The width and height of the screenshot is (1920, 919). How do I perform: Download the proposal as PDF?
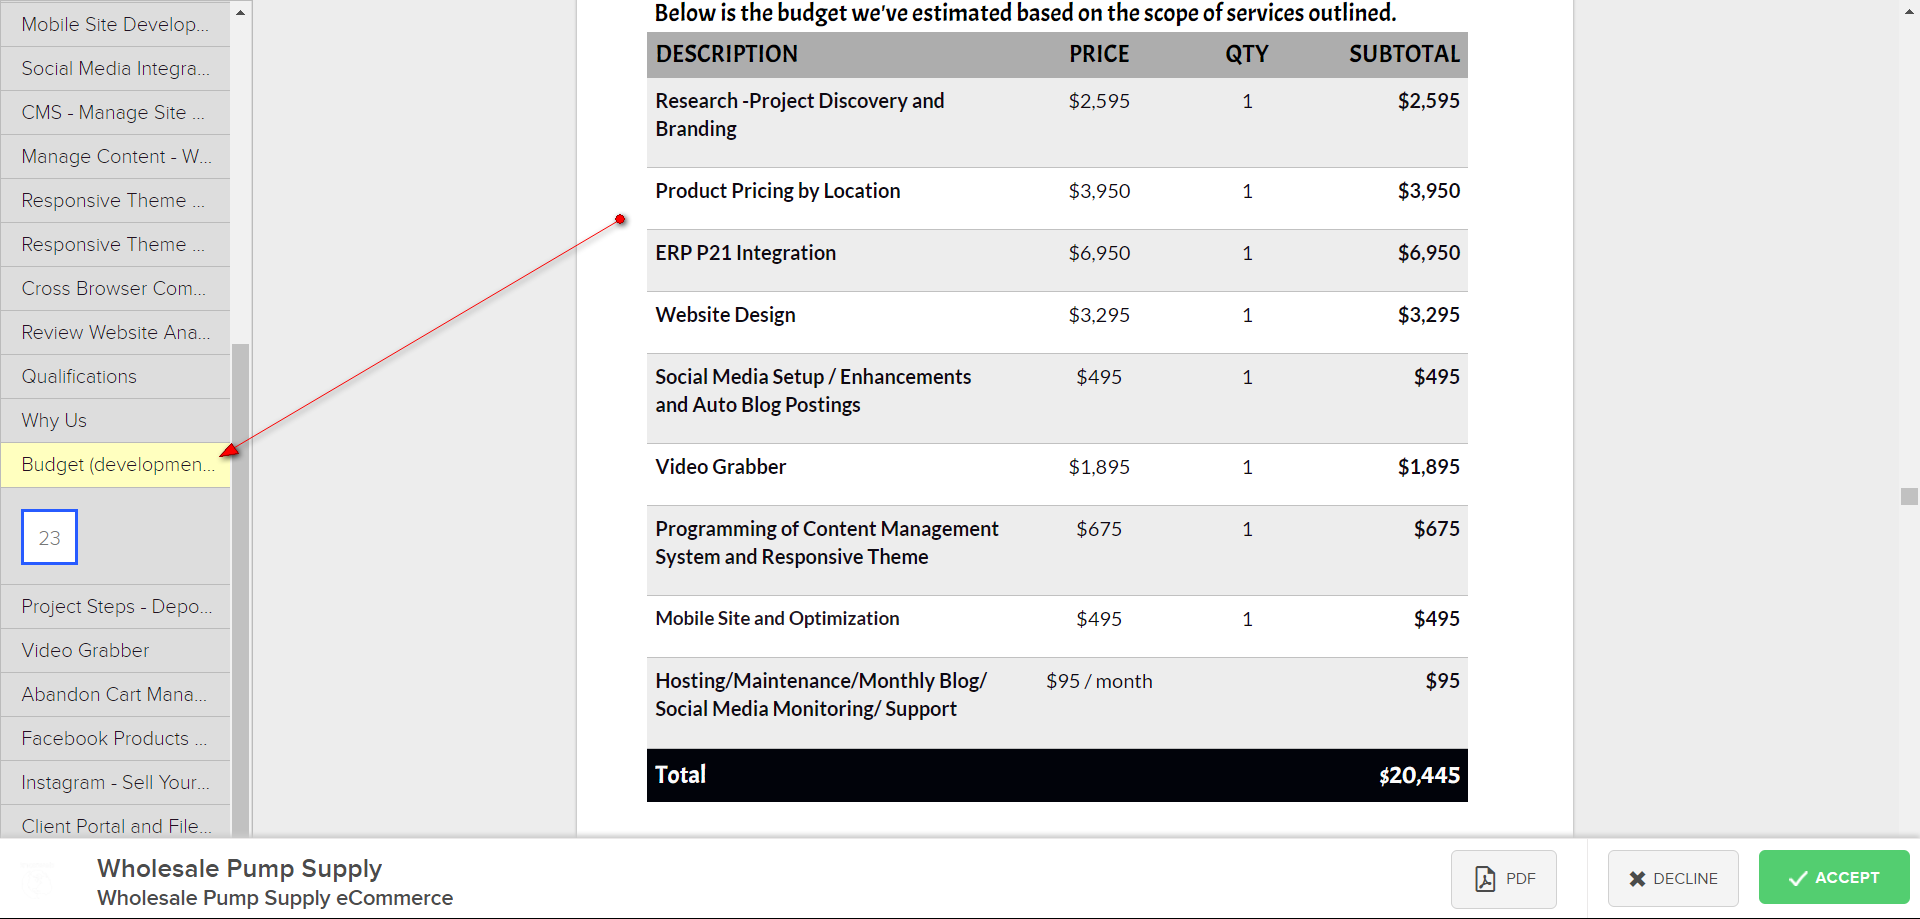(1504, 879)
